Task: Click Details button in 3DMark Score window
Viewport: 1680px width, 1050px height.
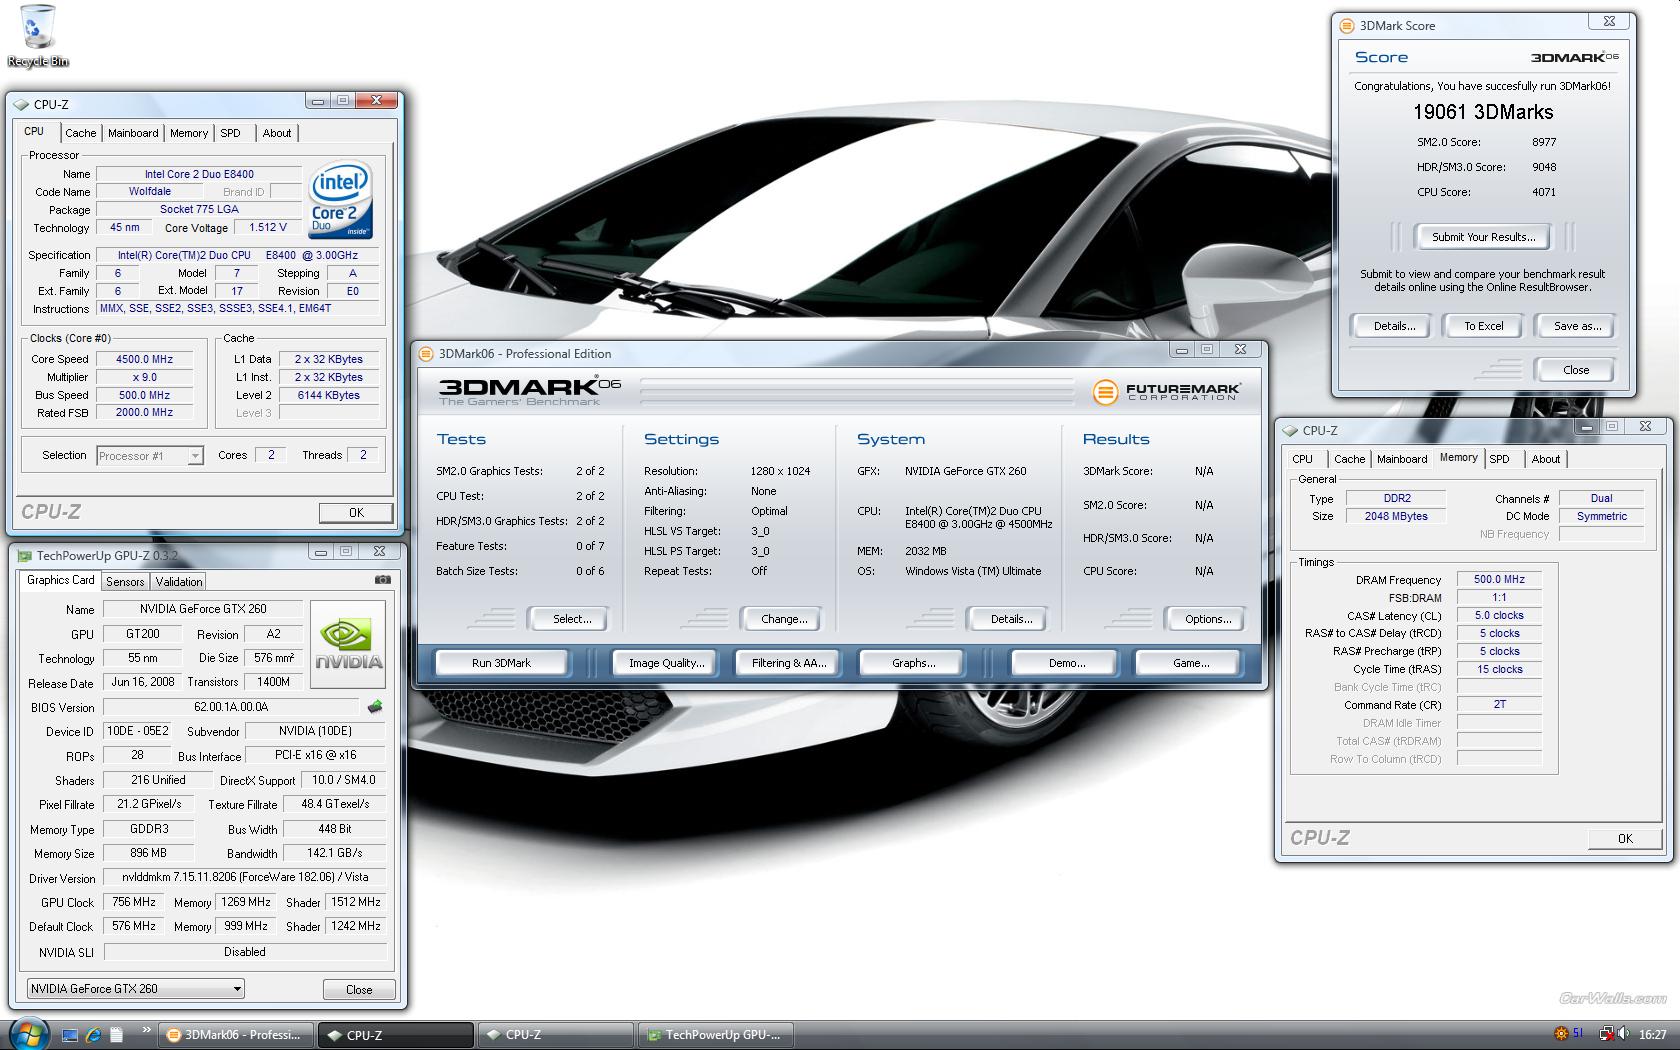Action: (1394, 326)
